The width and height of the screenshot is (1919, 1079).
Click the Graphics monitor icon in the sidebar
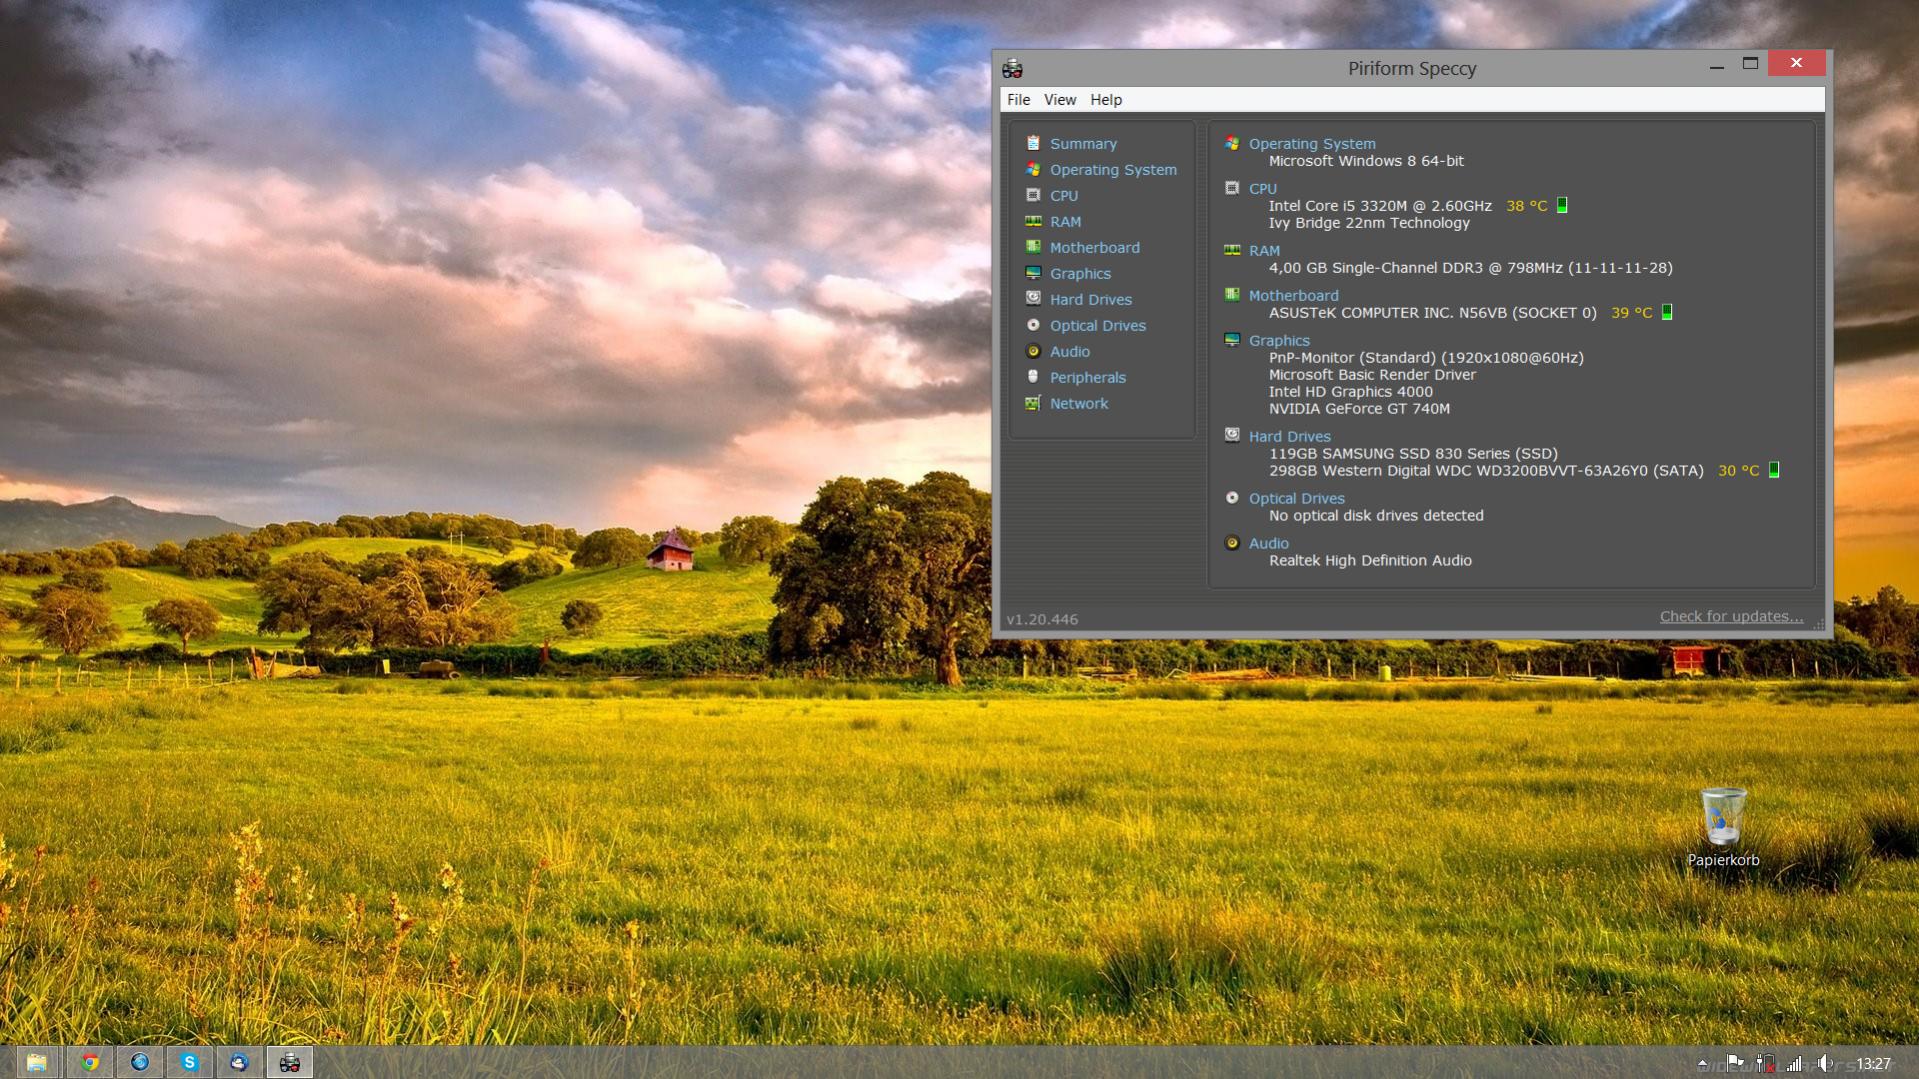point(1033,273)
